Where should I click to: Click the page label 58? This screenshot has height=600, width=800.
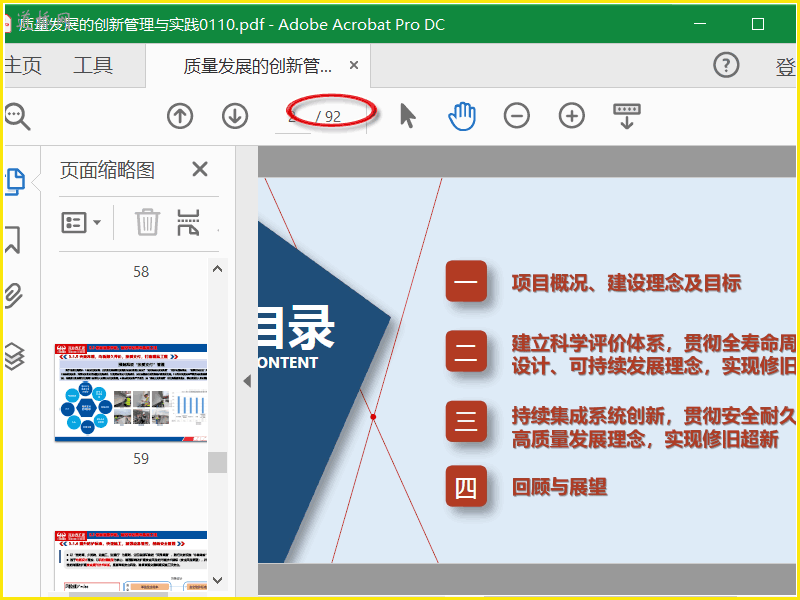click(141, 271)
